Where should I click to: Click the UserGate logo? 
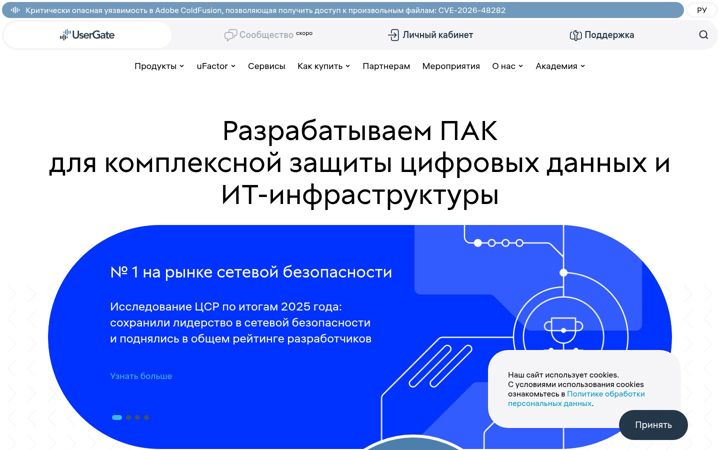[87, 35]
